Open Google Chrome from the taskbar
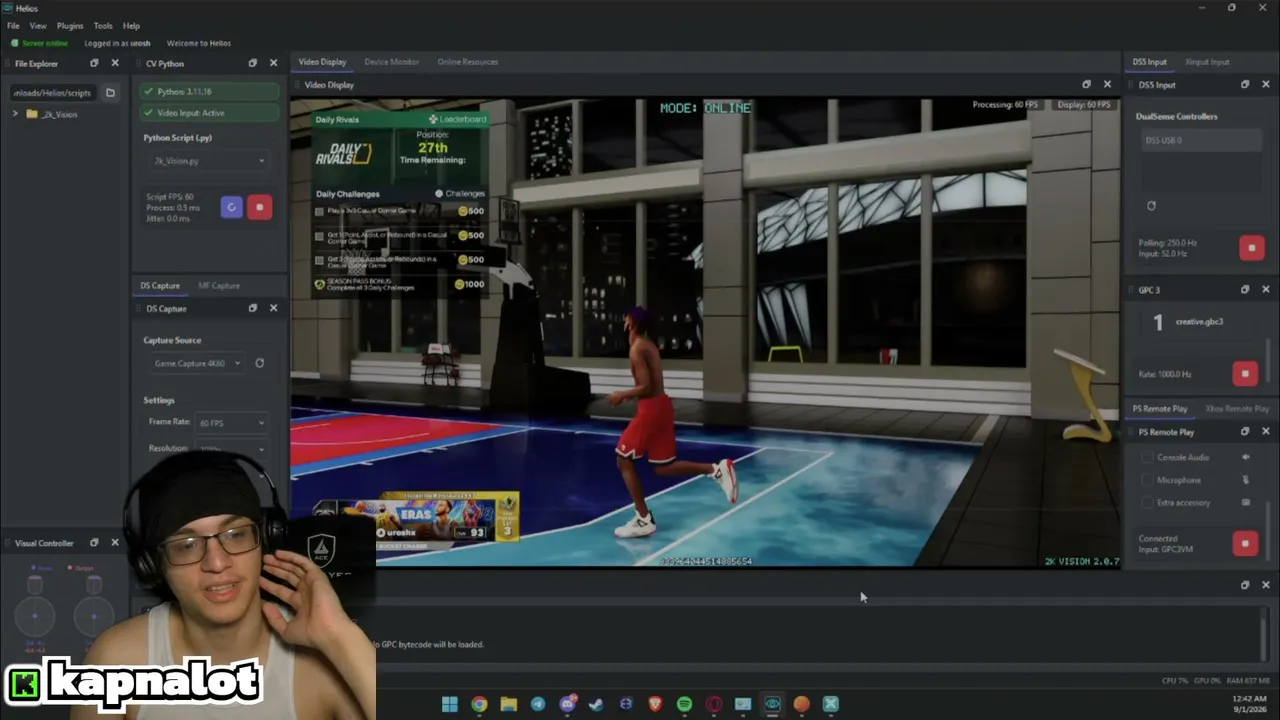 (479, 704)
